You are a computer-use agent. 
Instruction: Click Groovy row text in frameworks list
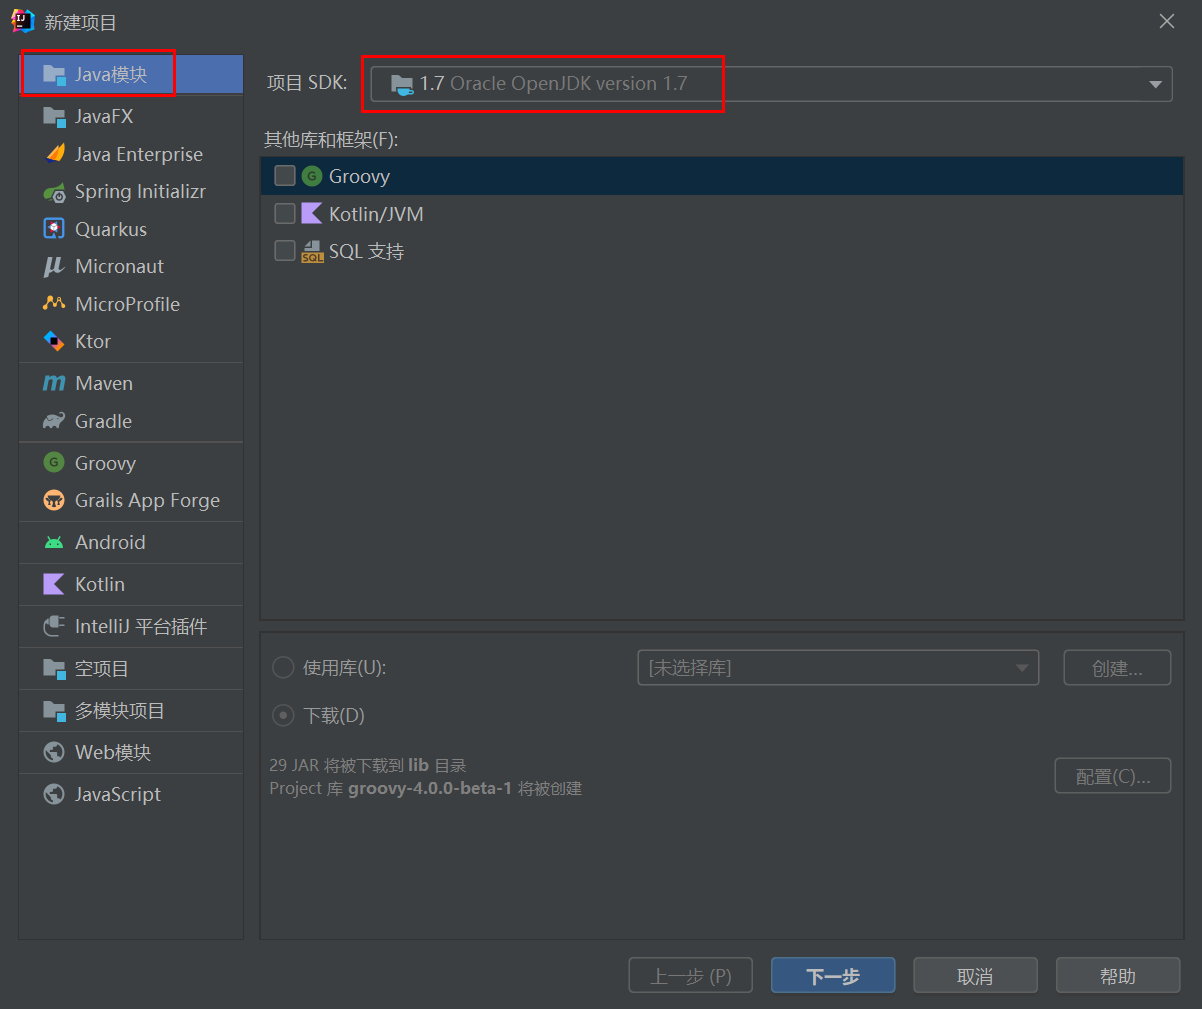(359, 176)
